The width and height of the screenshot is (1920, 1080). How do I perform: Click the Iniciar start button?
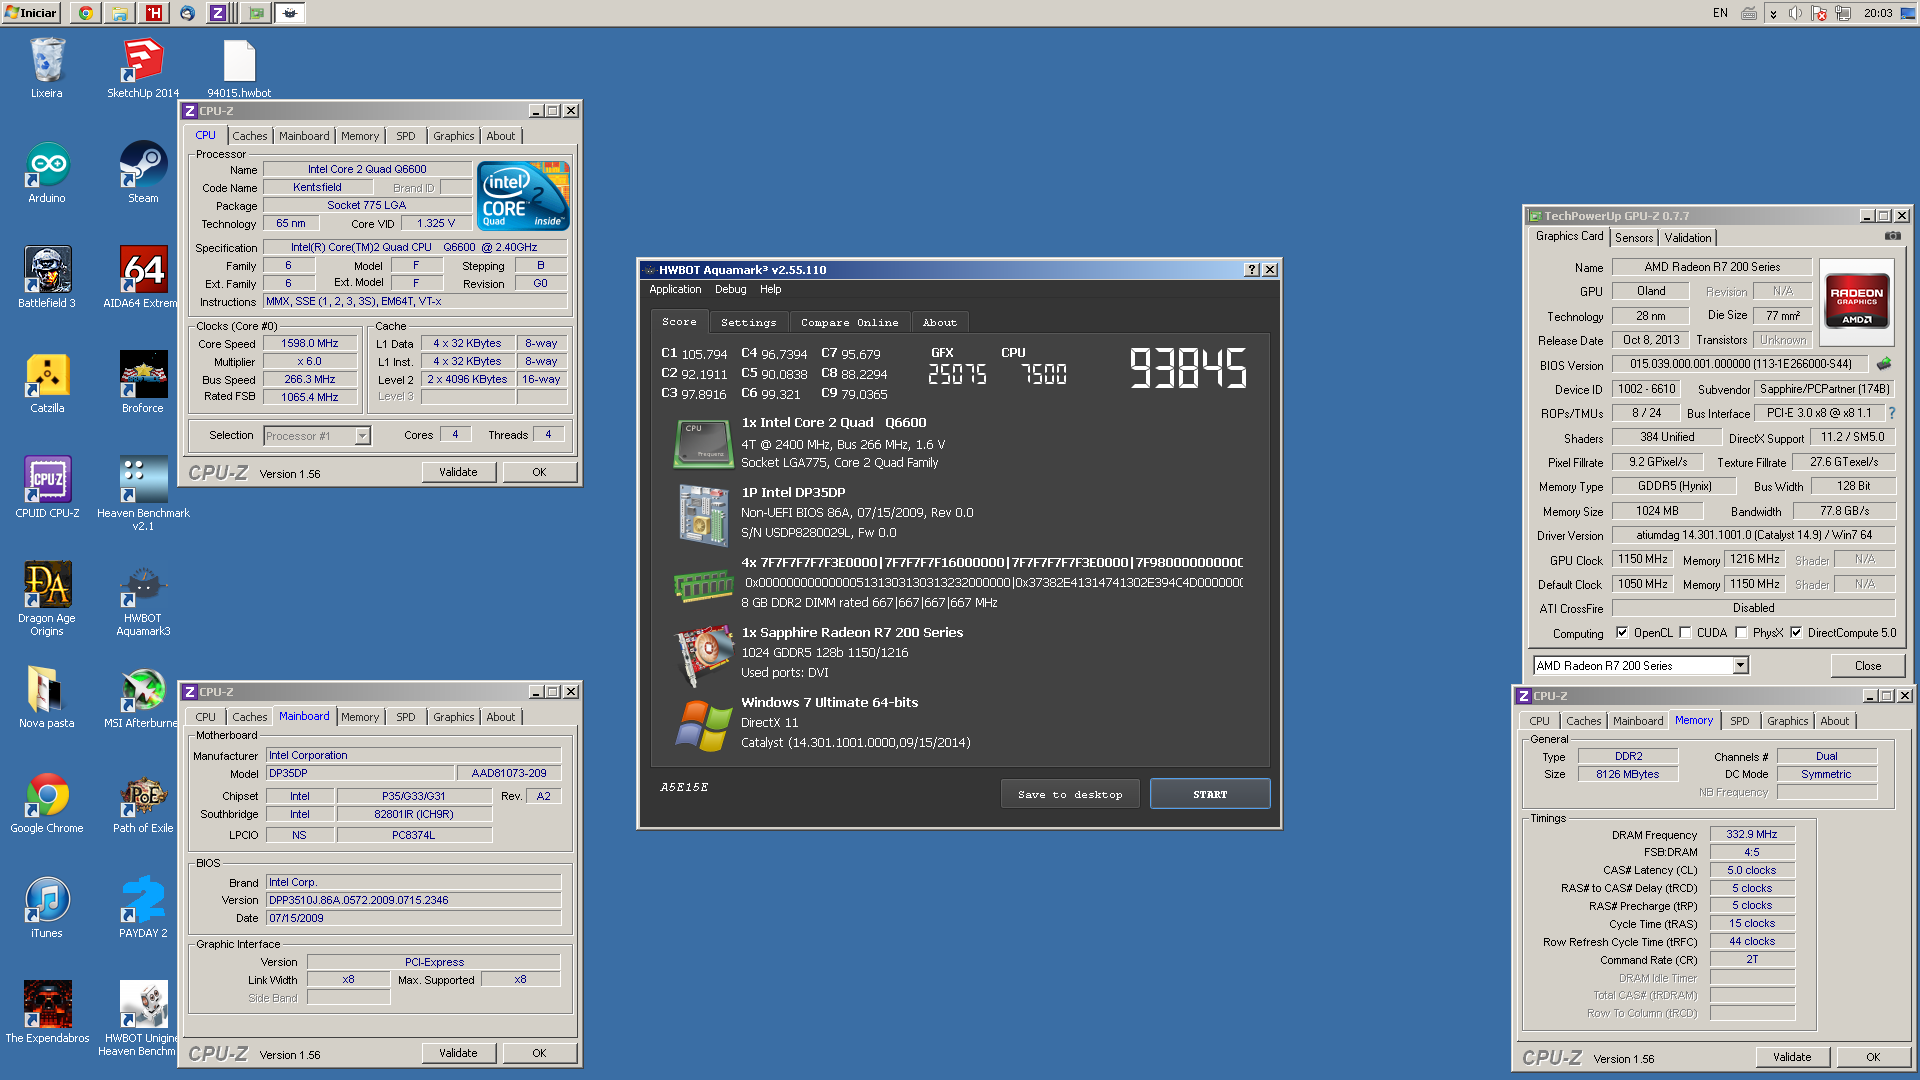(x=32, y=13)
